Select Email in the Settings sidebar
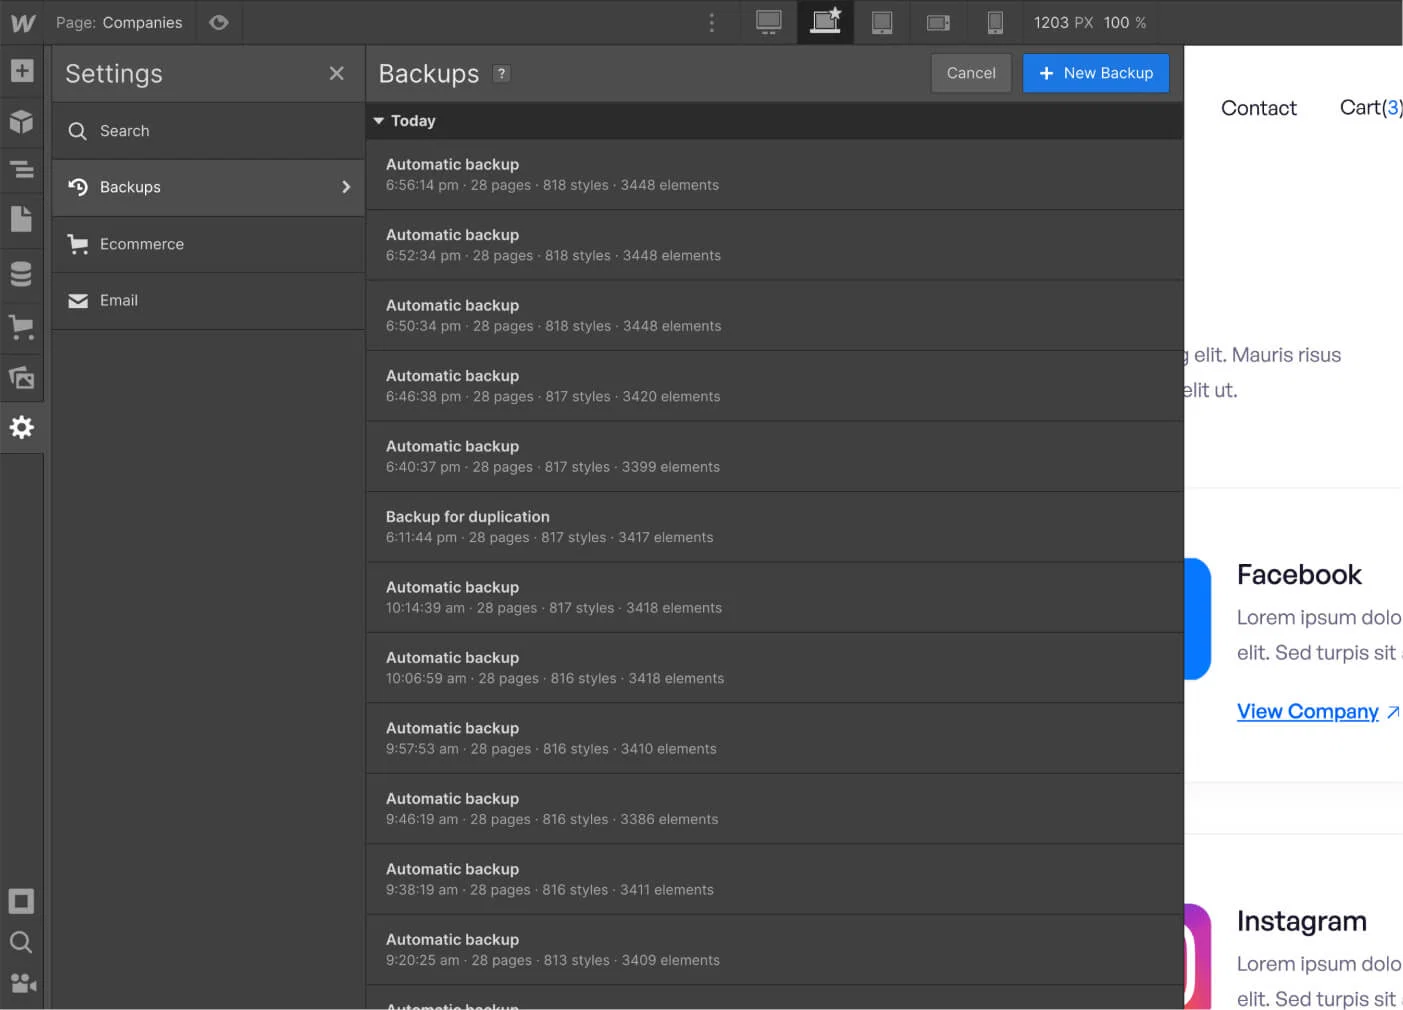The image size is (1403, 1010). coord(118,300)
